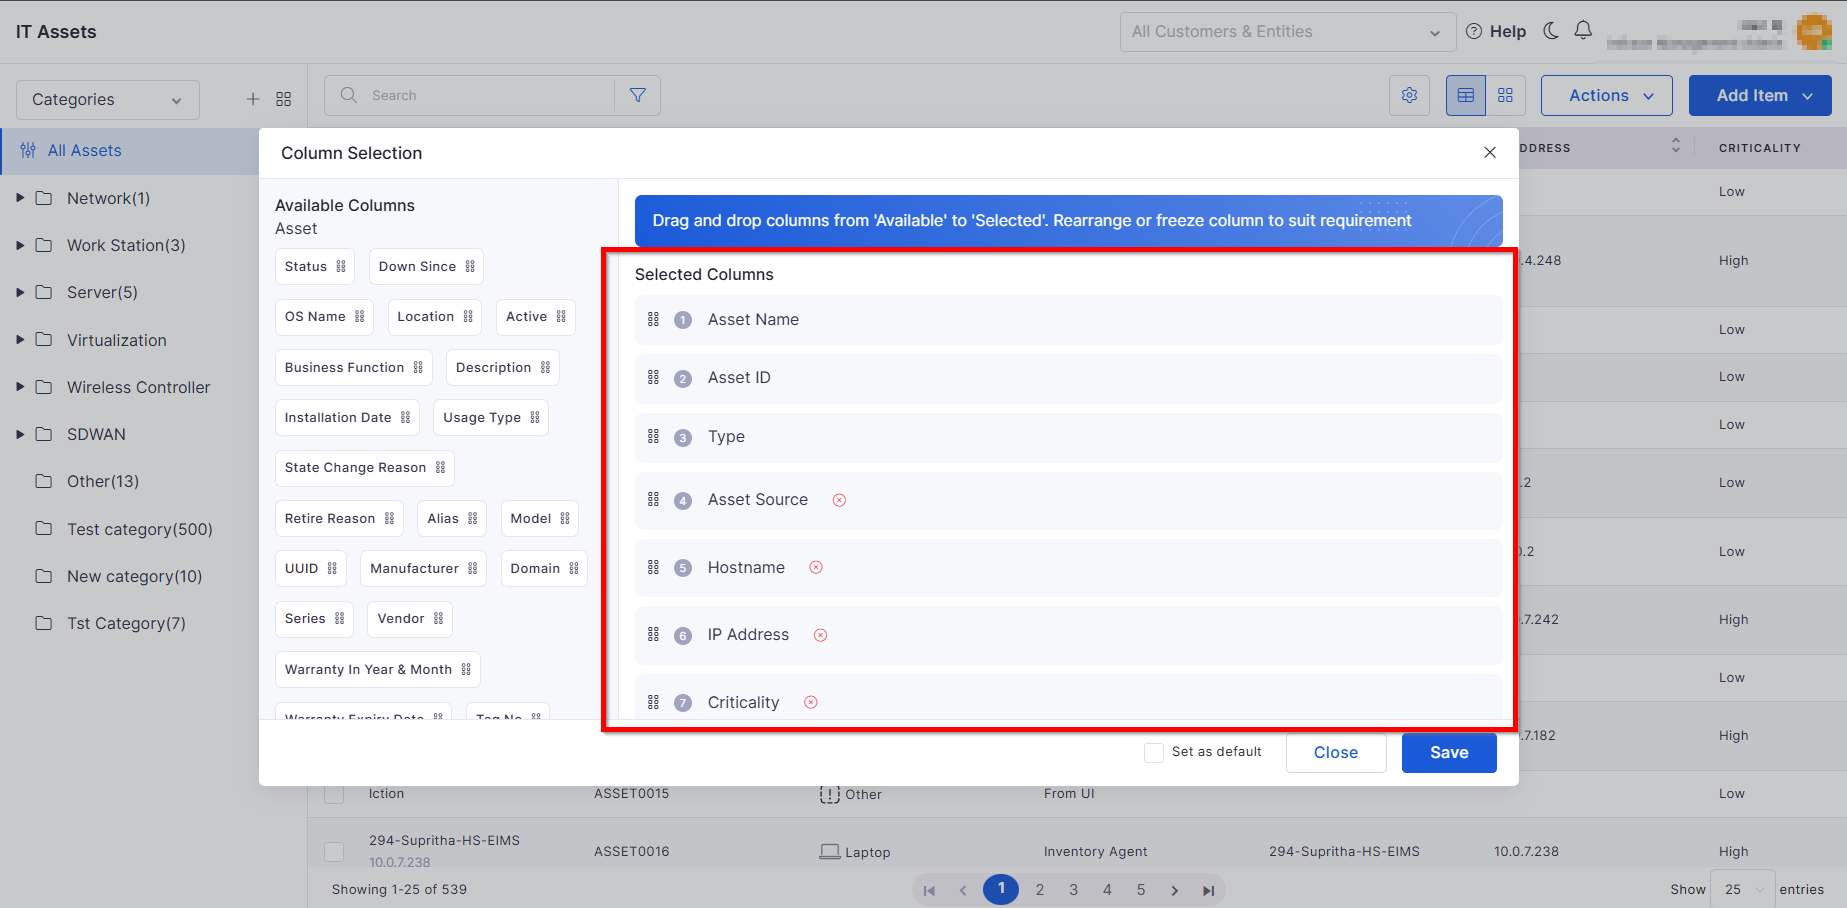
Task: Remove Asset Source from selected columns
Action: pos(839,500)
